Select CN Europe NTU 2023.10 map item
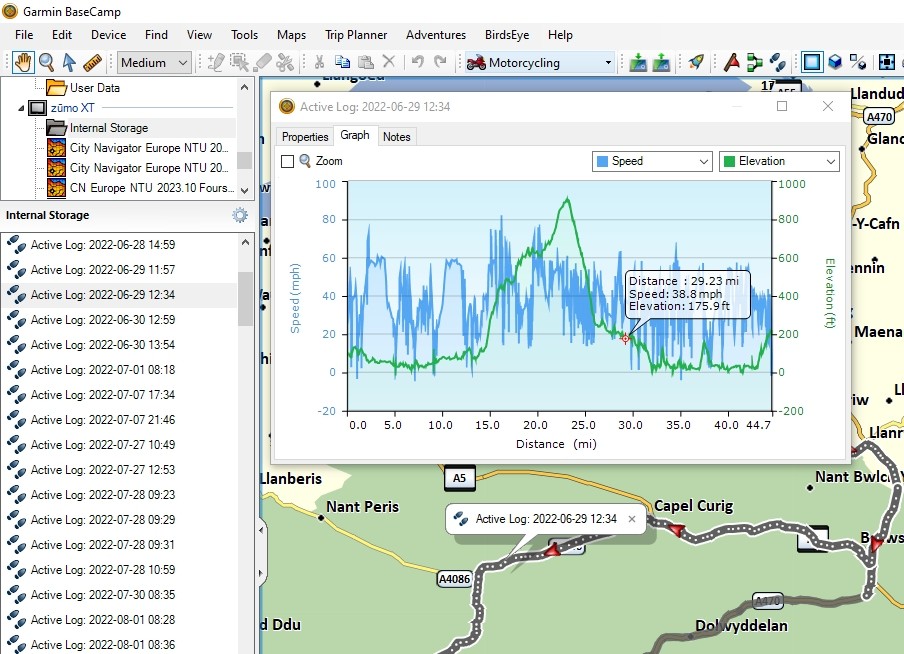The width and height of the screenshot is (904, 654). point(141,188)
